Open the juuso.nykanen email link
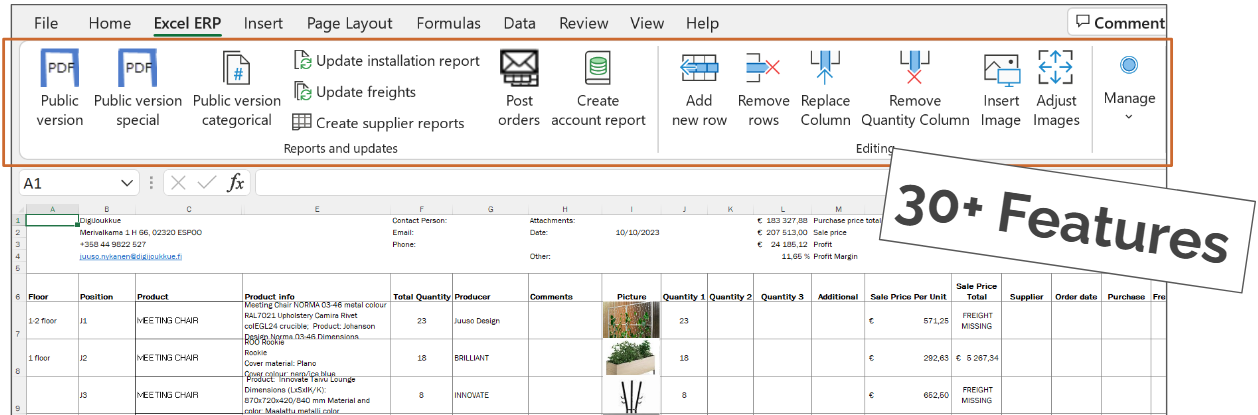1258x415 pixels. click(x=131, y=257)
